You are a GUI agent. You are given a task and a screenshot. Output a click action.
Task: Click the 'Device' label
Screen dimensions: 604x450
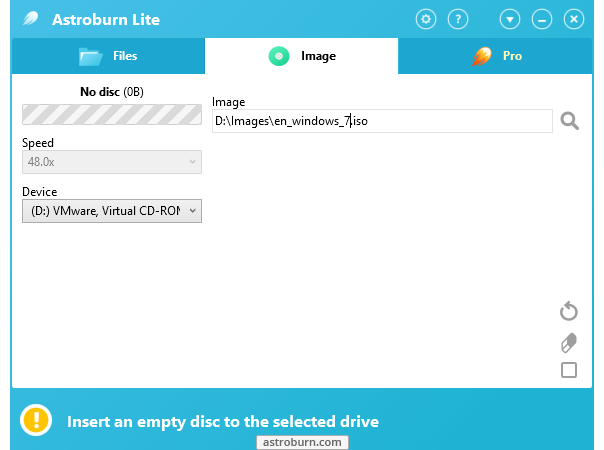pos(40,191)
